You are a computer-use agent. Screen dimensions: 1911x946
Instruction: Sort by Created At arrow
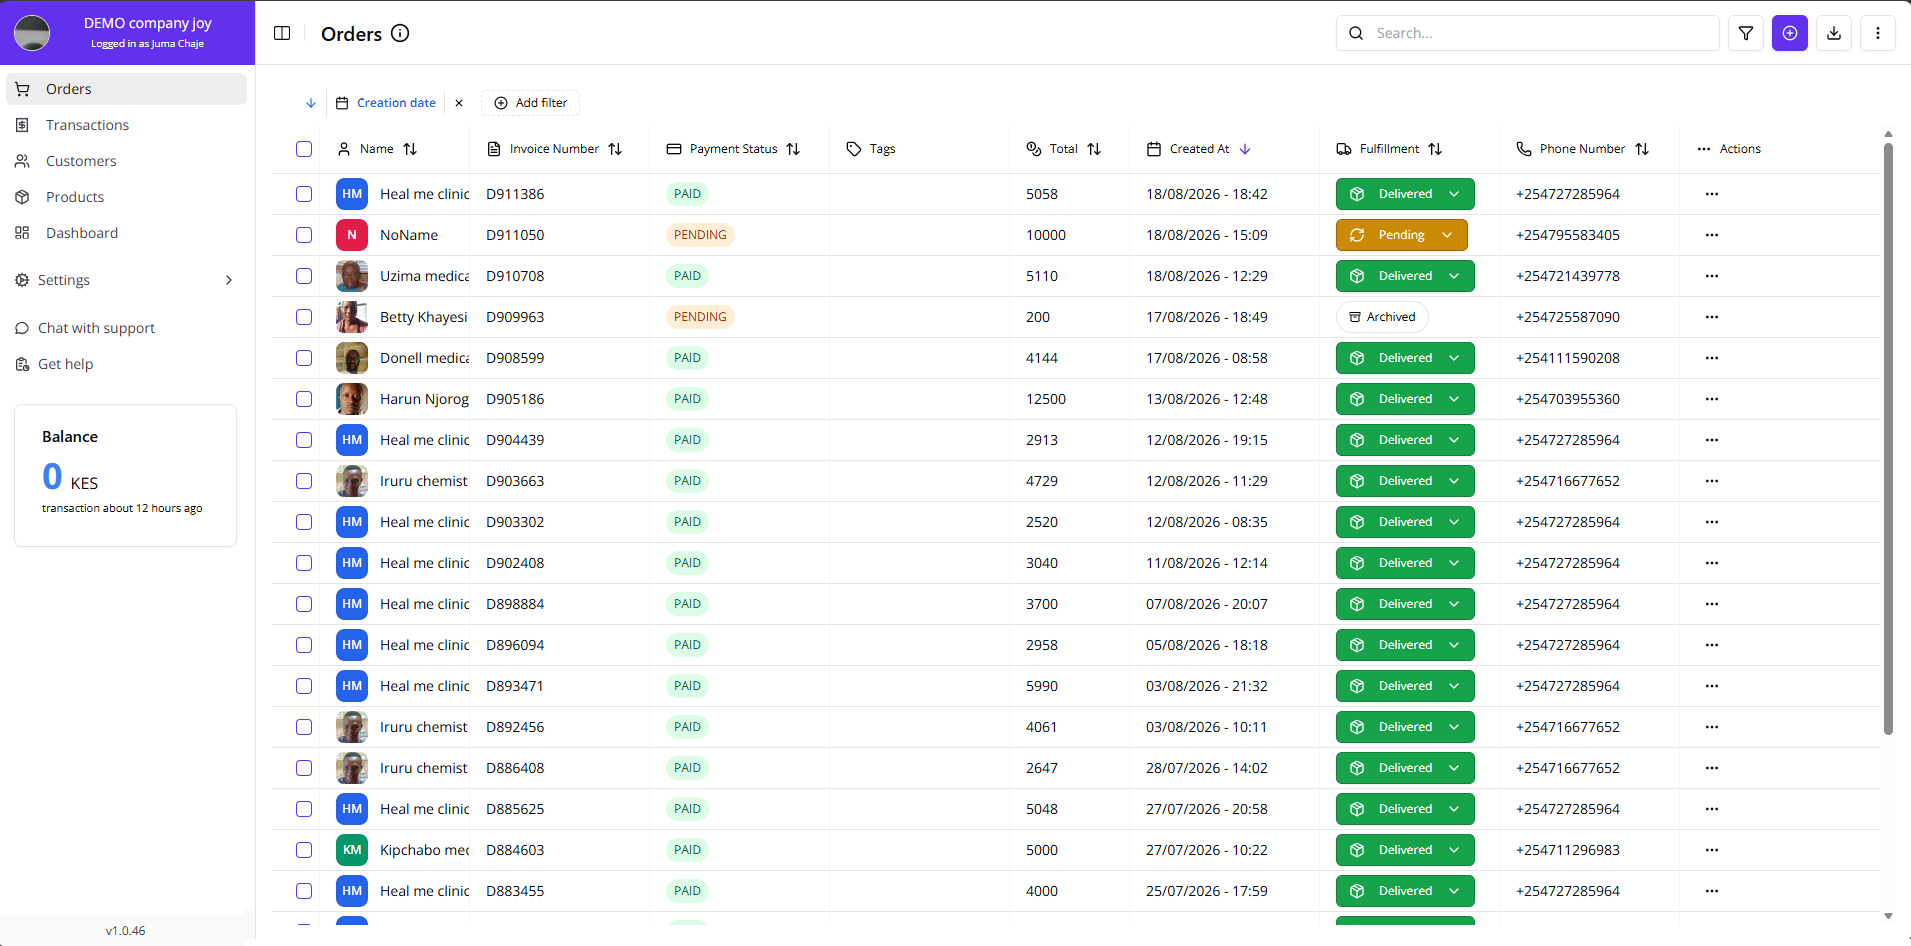[x=1245, y=149]
